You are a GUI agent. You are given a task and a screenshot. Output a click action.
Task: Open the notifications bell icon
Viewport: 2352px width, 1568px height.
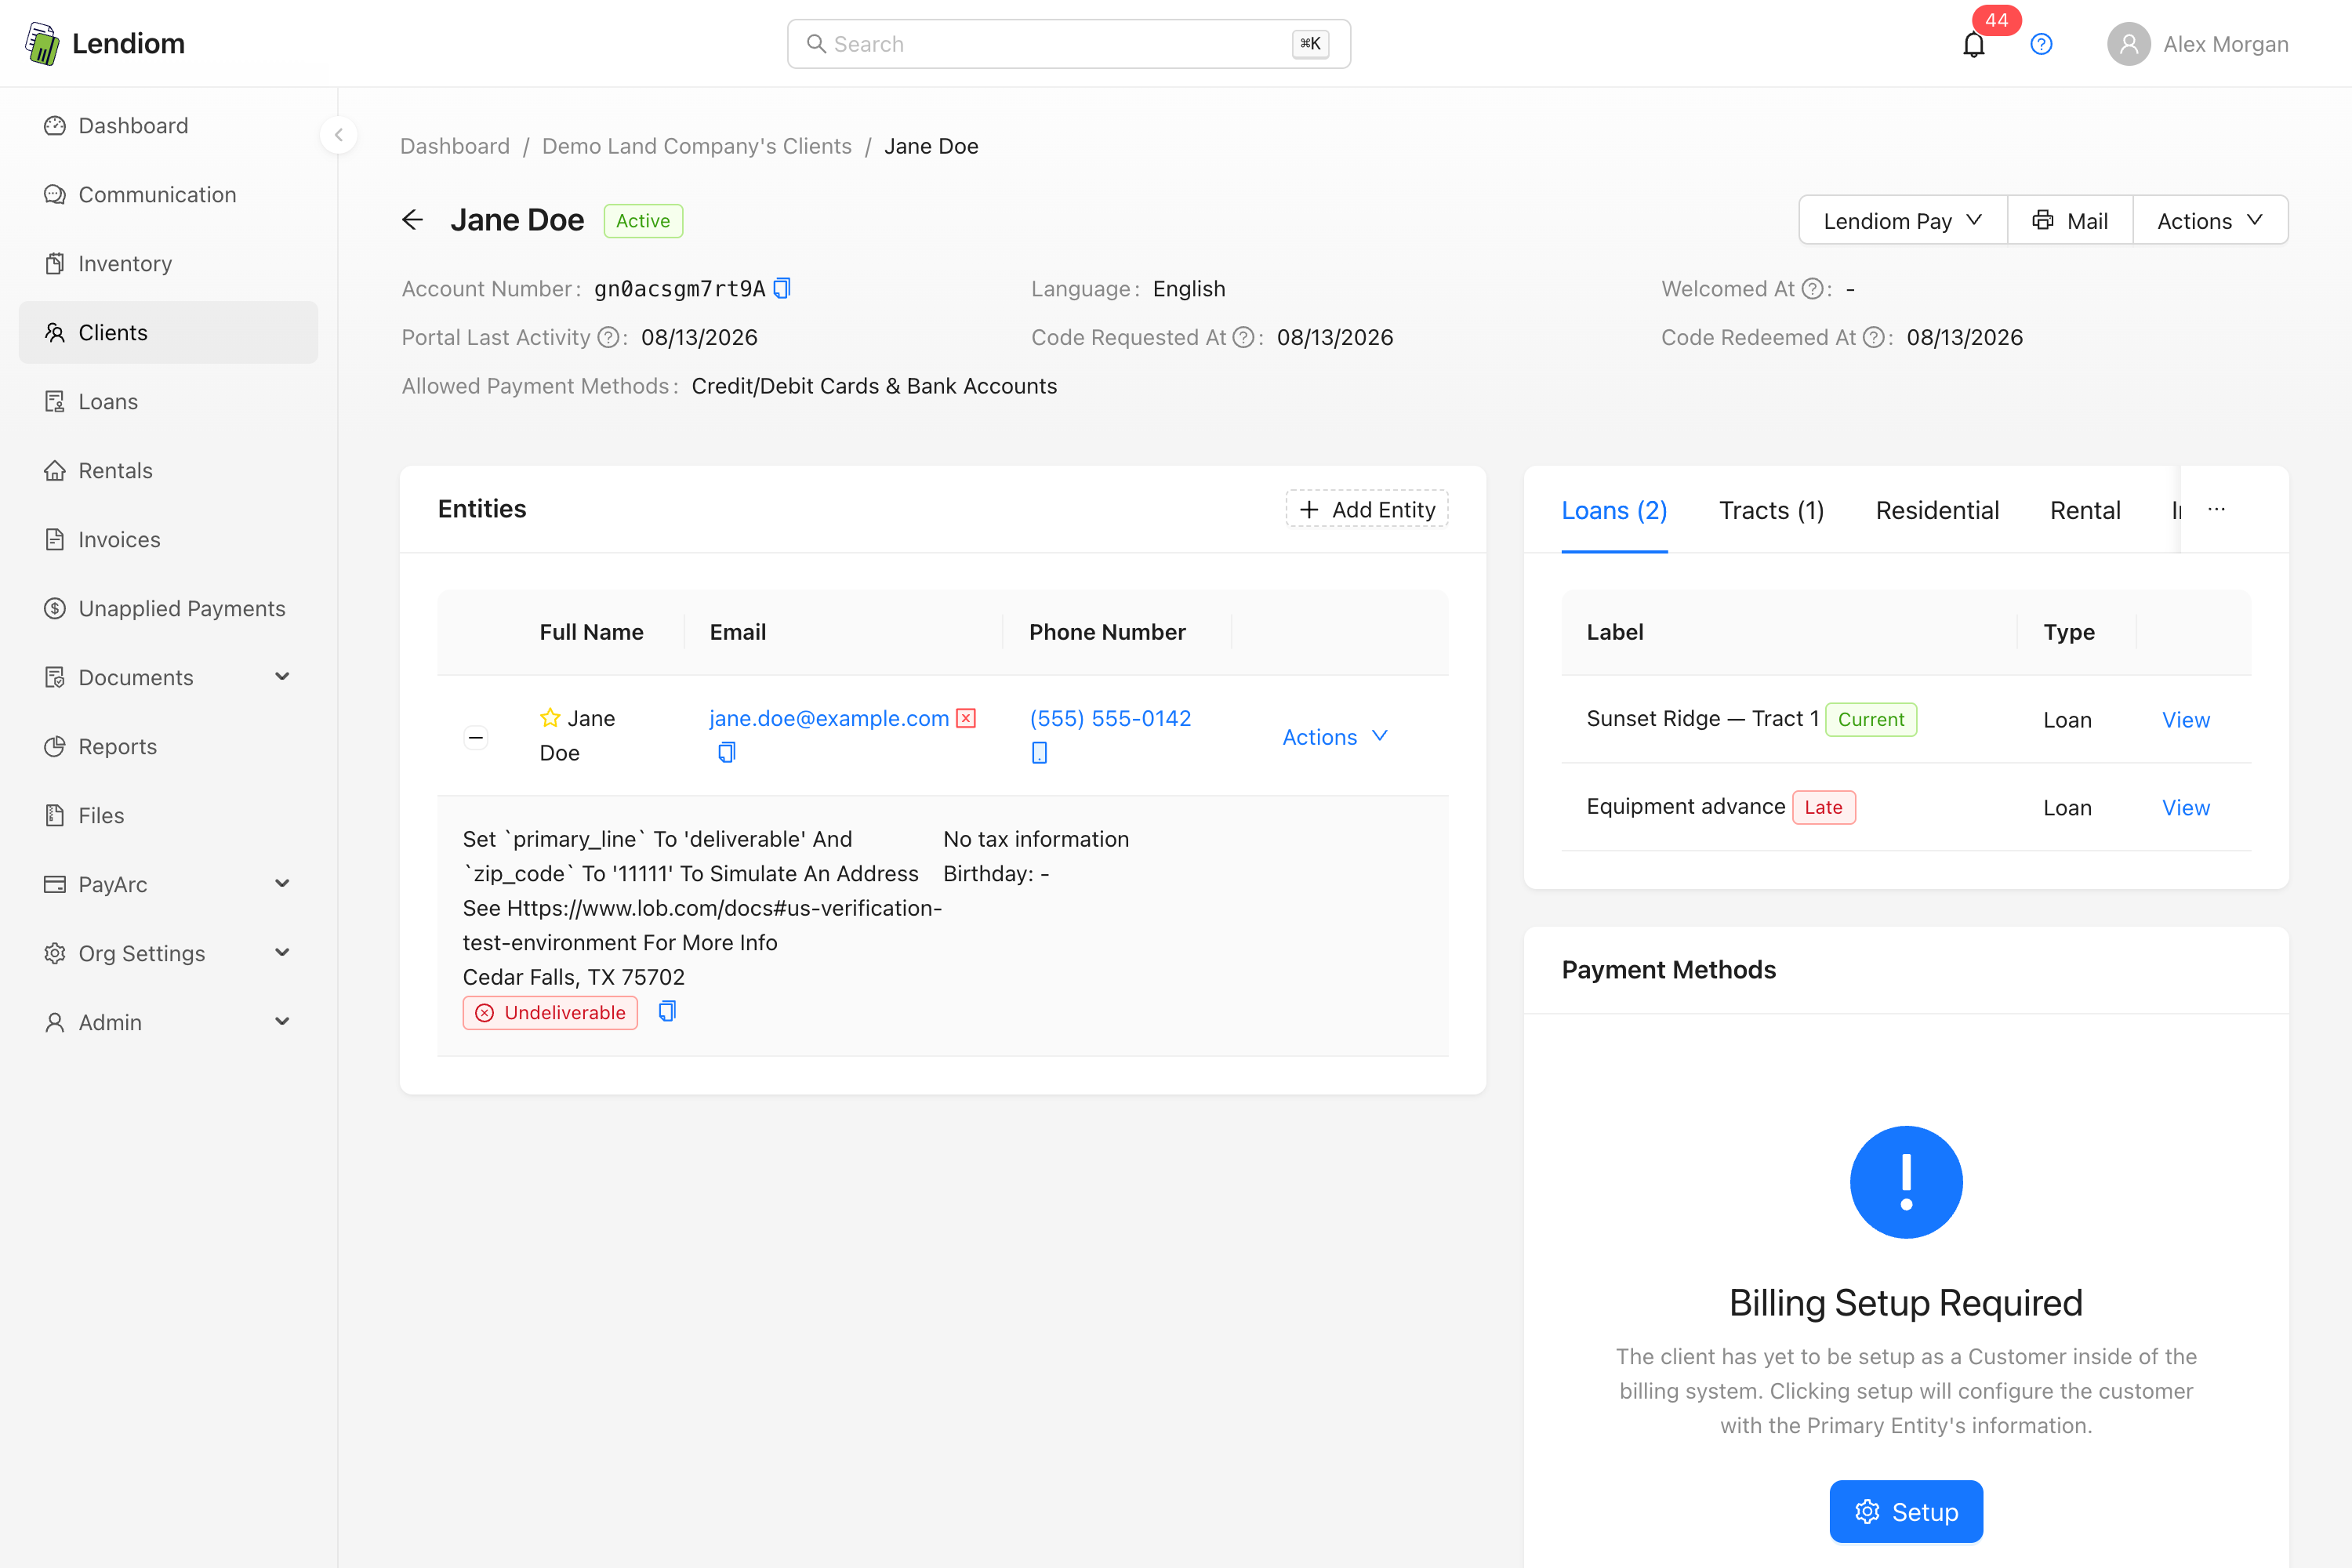[x=1973, y=44]
